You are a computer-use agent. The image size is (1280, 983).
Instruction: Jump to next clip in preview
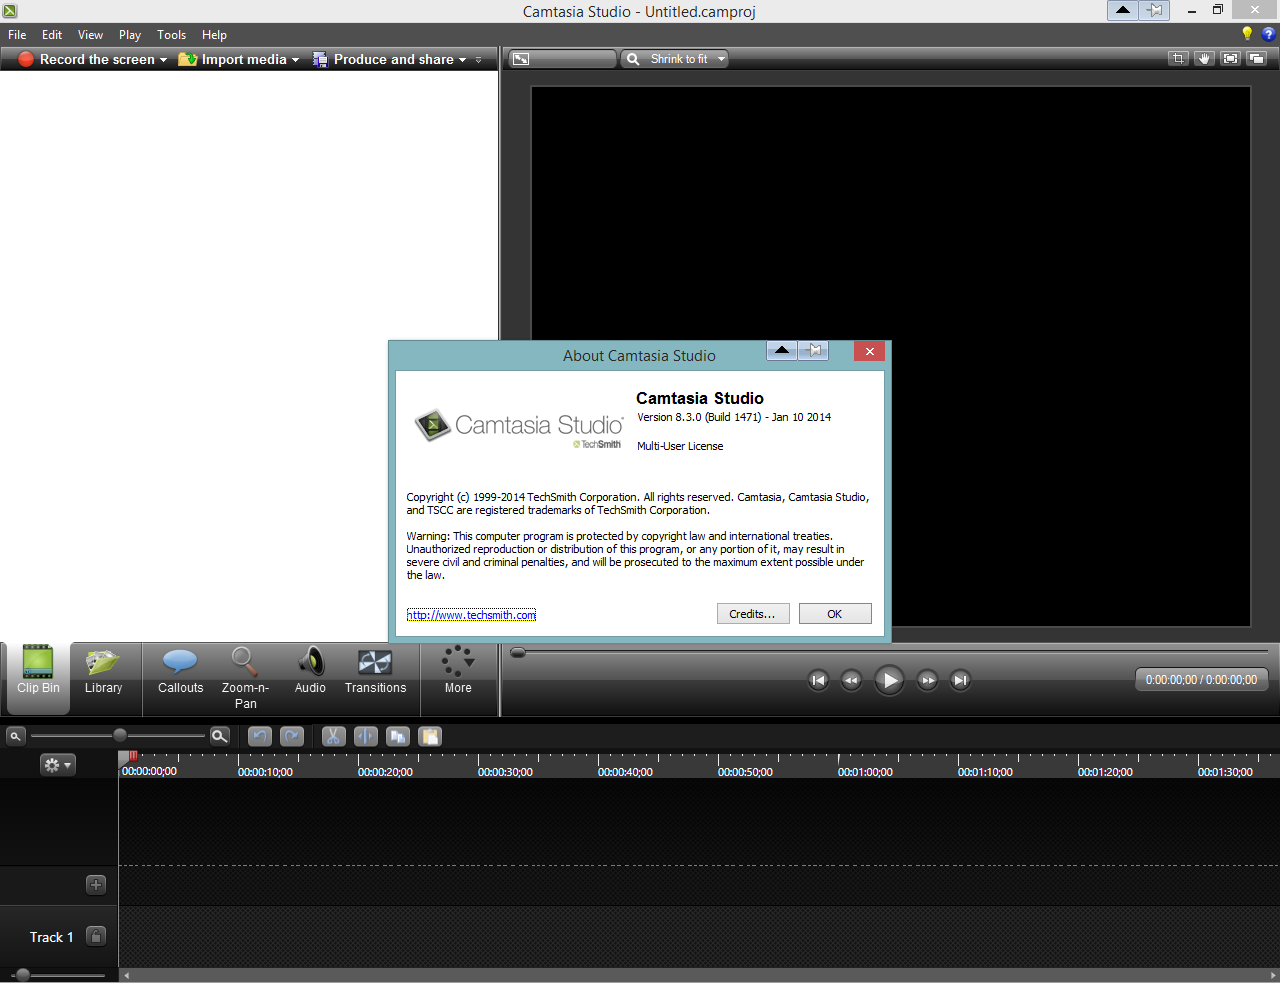click(x=960, y=680)
